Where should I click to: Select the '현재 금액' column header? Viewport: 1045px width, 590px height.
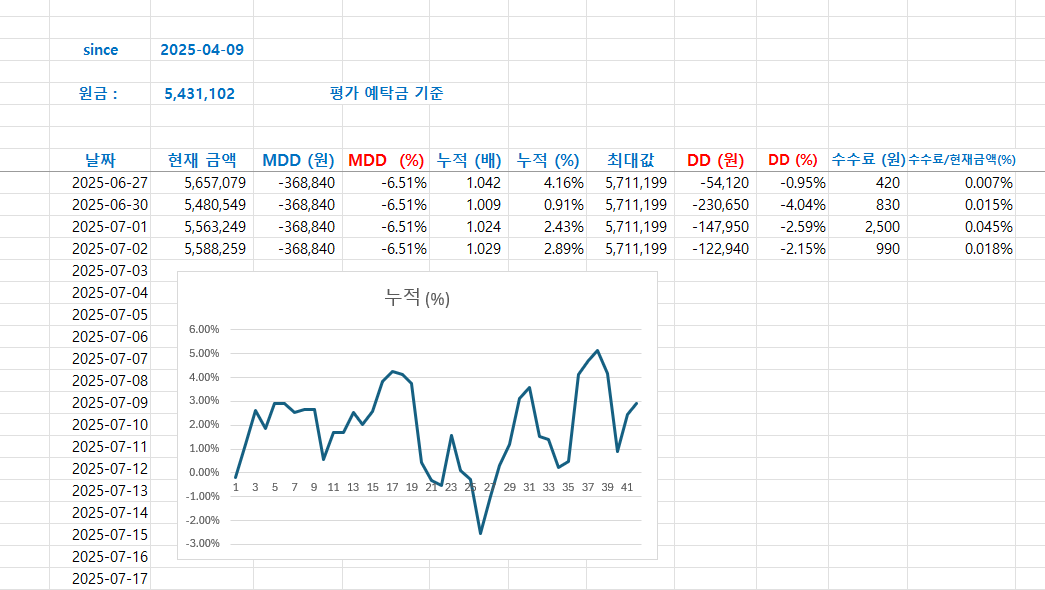point(202,160)
